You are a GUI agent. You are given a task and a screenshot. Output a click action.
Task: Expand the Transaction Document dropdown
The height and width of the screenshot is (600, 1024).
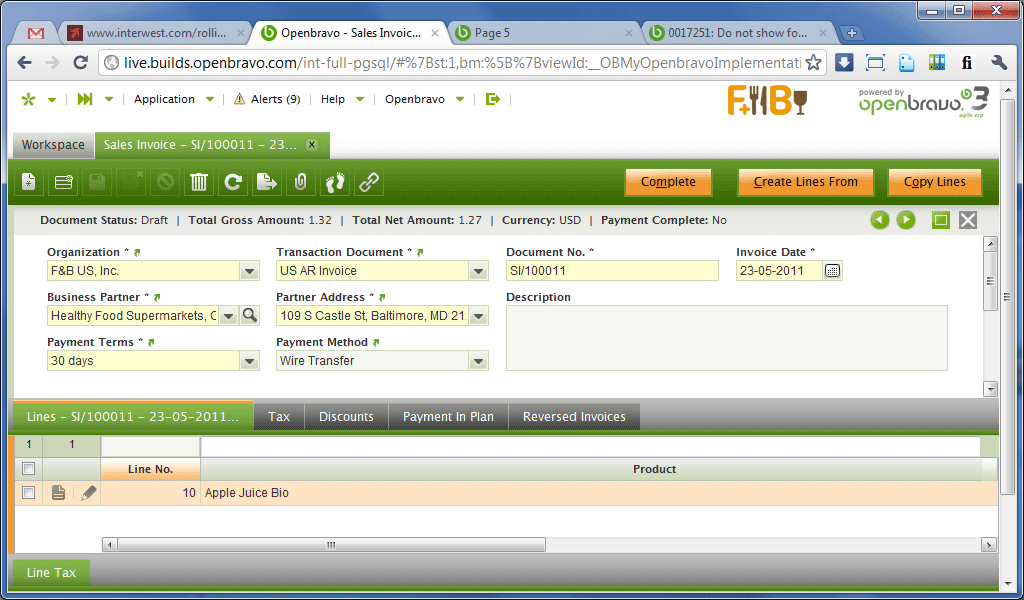coord(479,271)
